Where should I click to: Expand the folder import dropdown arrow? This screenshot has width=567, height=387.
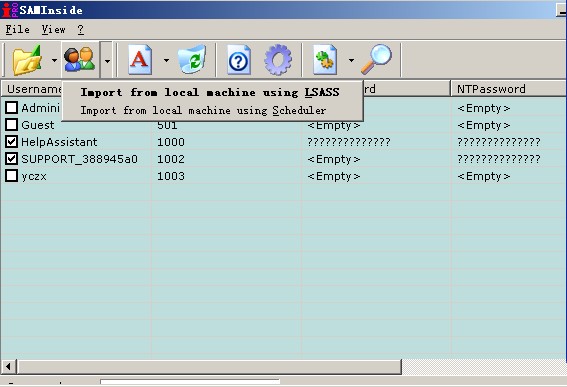tap(54, 60)
